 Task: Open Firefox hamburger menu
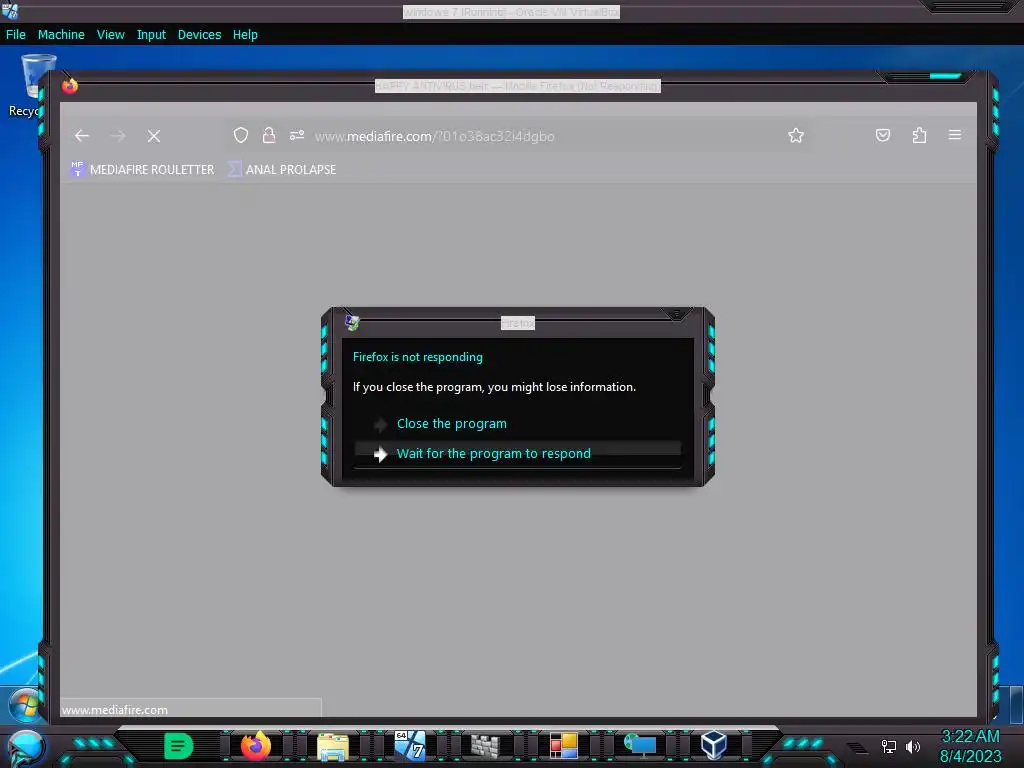955,135
